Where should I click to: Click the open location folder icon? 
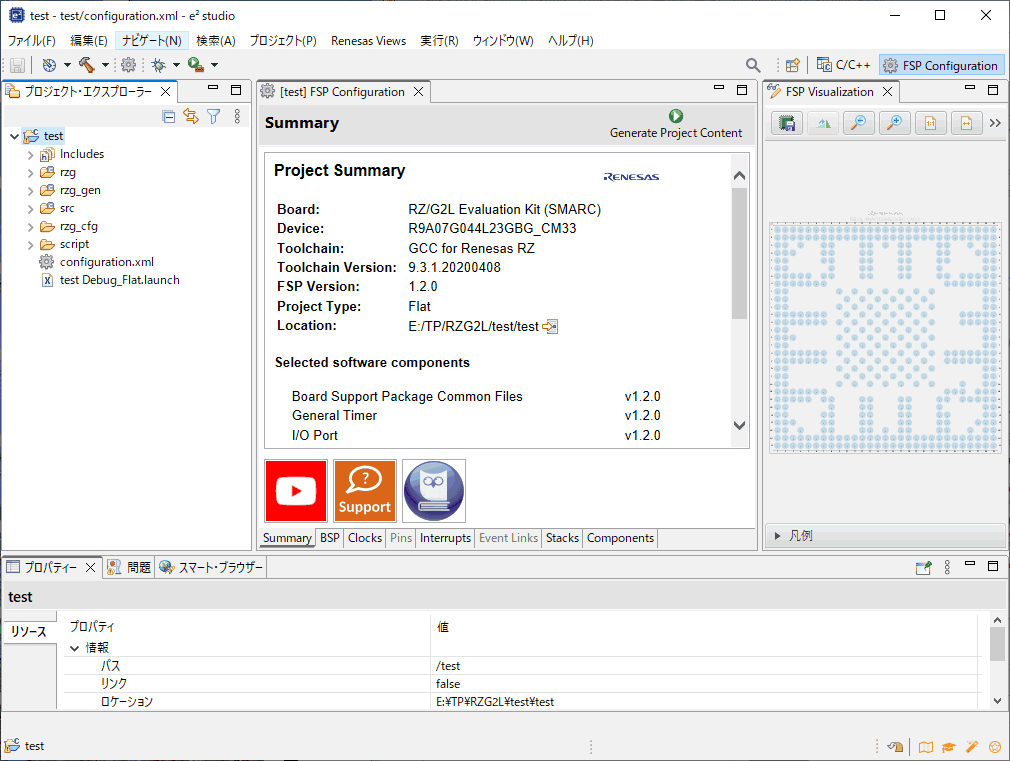[x=550, y=327]
